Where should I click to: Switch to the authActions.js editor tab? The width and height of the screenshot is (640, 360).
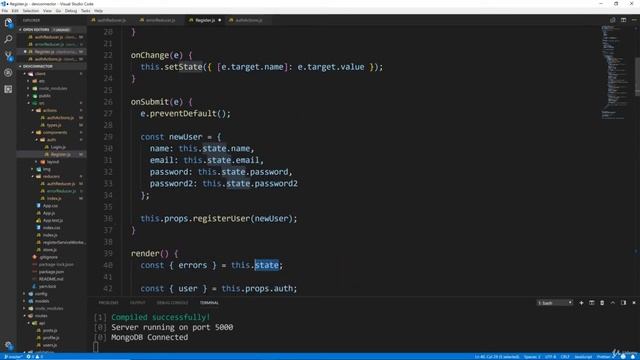click(x=248, y=20)
